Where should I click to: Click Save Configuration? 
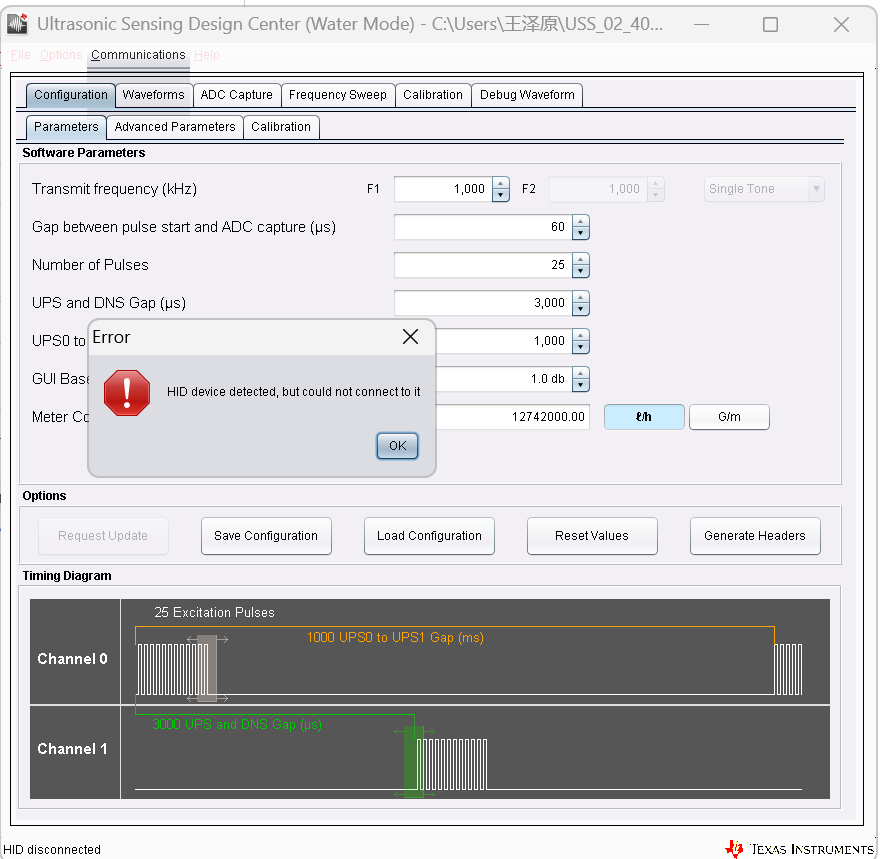(266, 536)
